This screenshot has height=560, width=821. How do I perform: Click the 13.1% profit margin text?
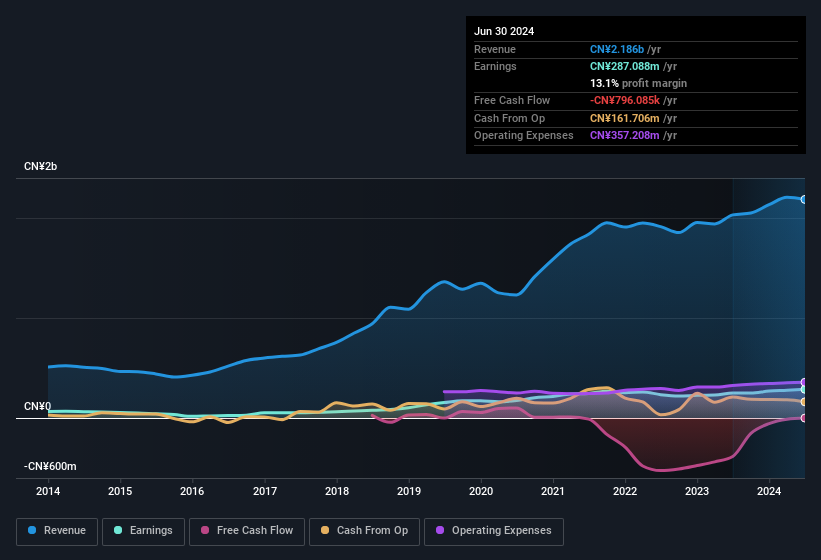638,83
